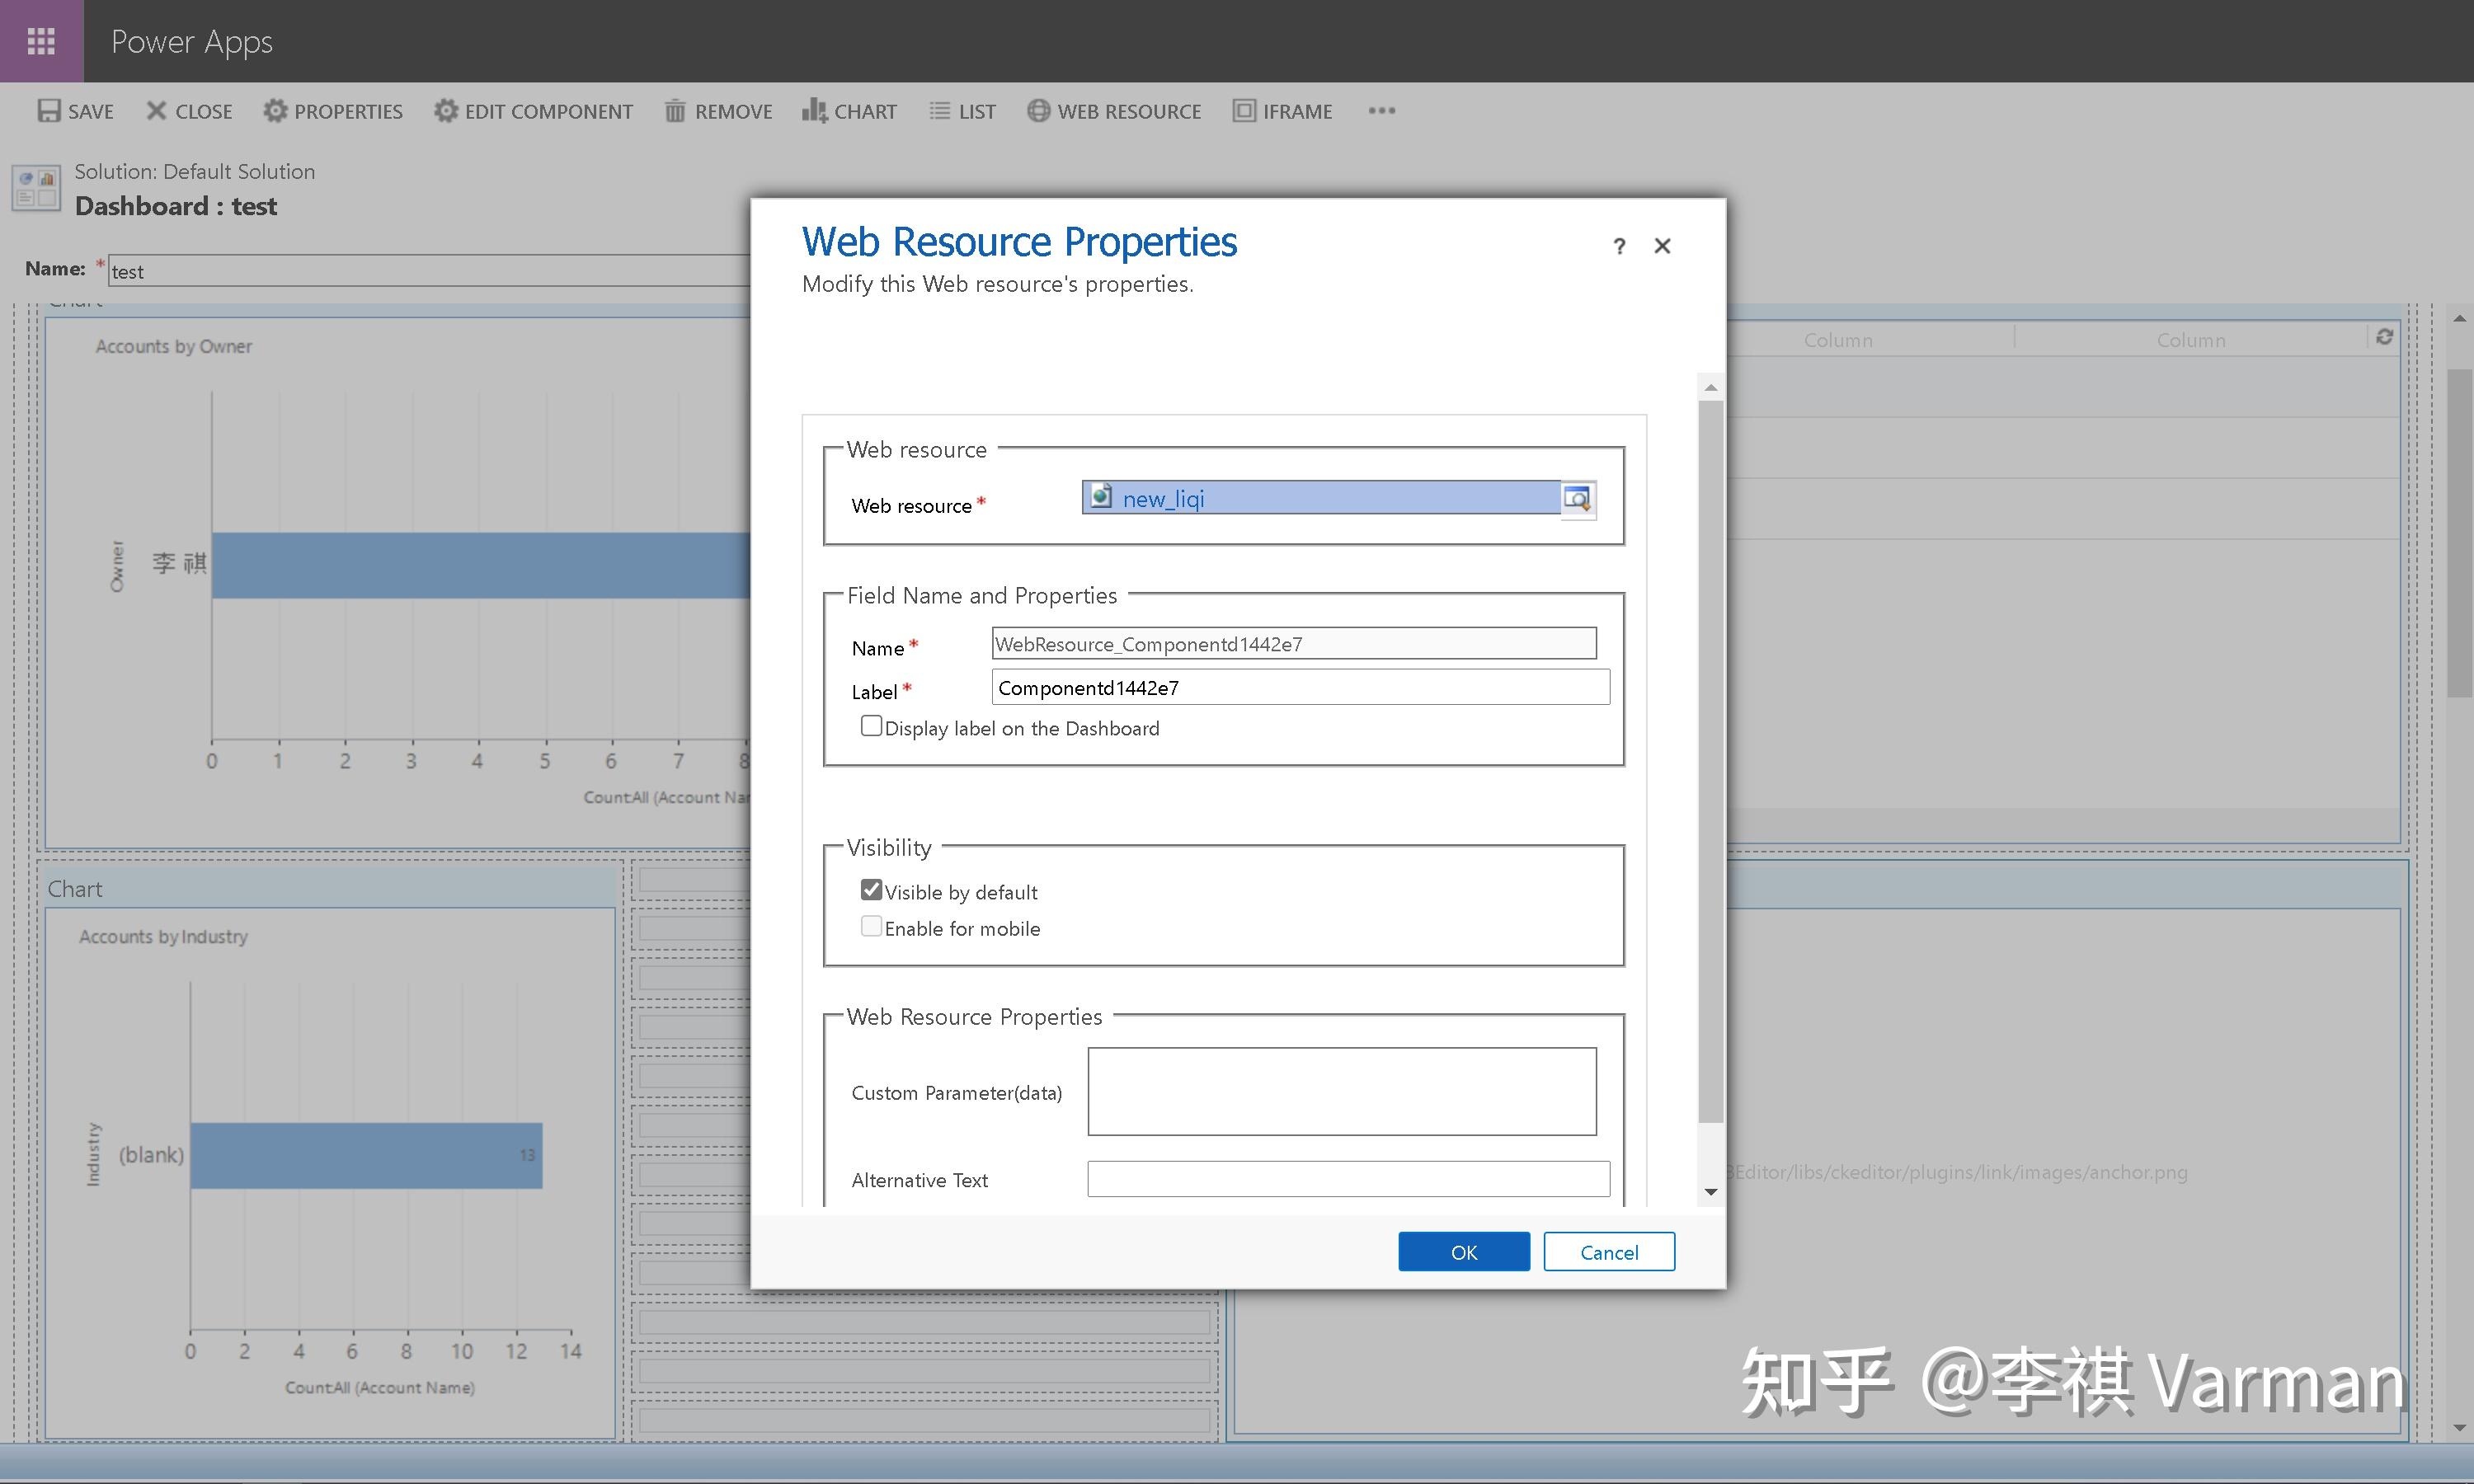Image resolution: width=2474 pixels, height=1484 pixels.
Task: Expand the toolbar overflow ellipsis menu
Action: pyautogui.click(x=1381, y=111)
